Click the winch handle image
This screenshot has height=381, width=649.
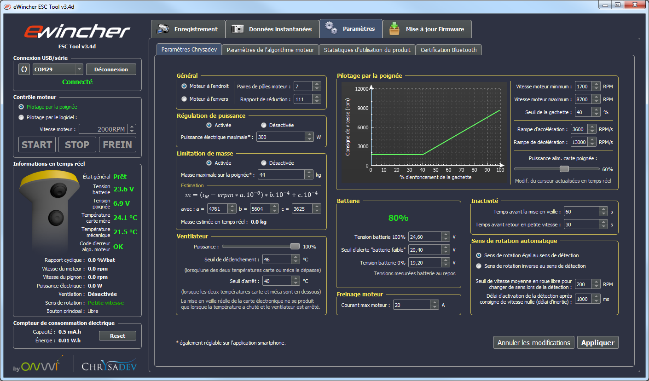(49, 211)
